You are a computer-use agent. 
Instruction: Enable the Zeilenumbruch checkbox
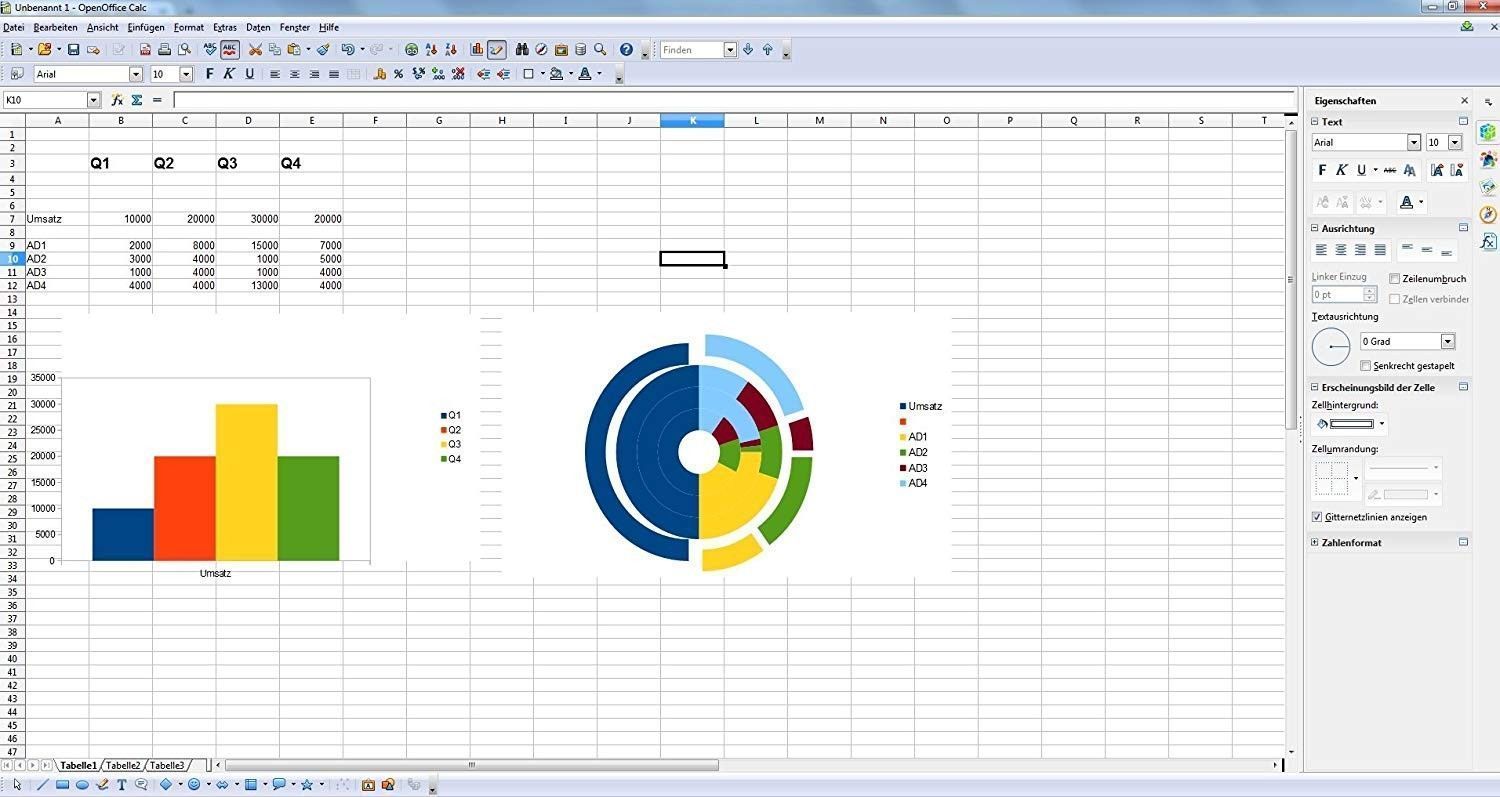1395,279
